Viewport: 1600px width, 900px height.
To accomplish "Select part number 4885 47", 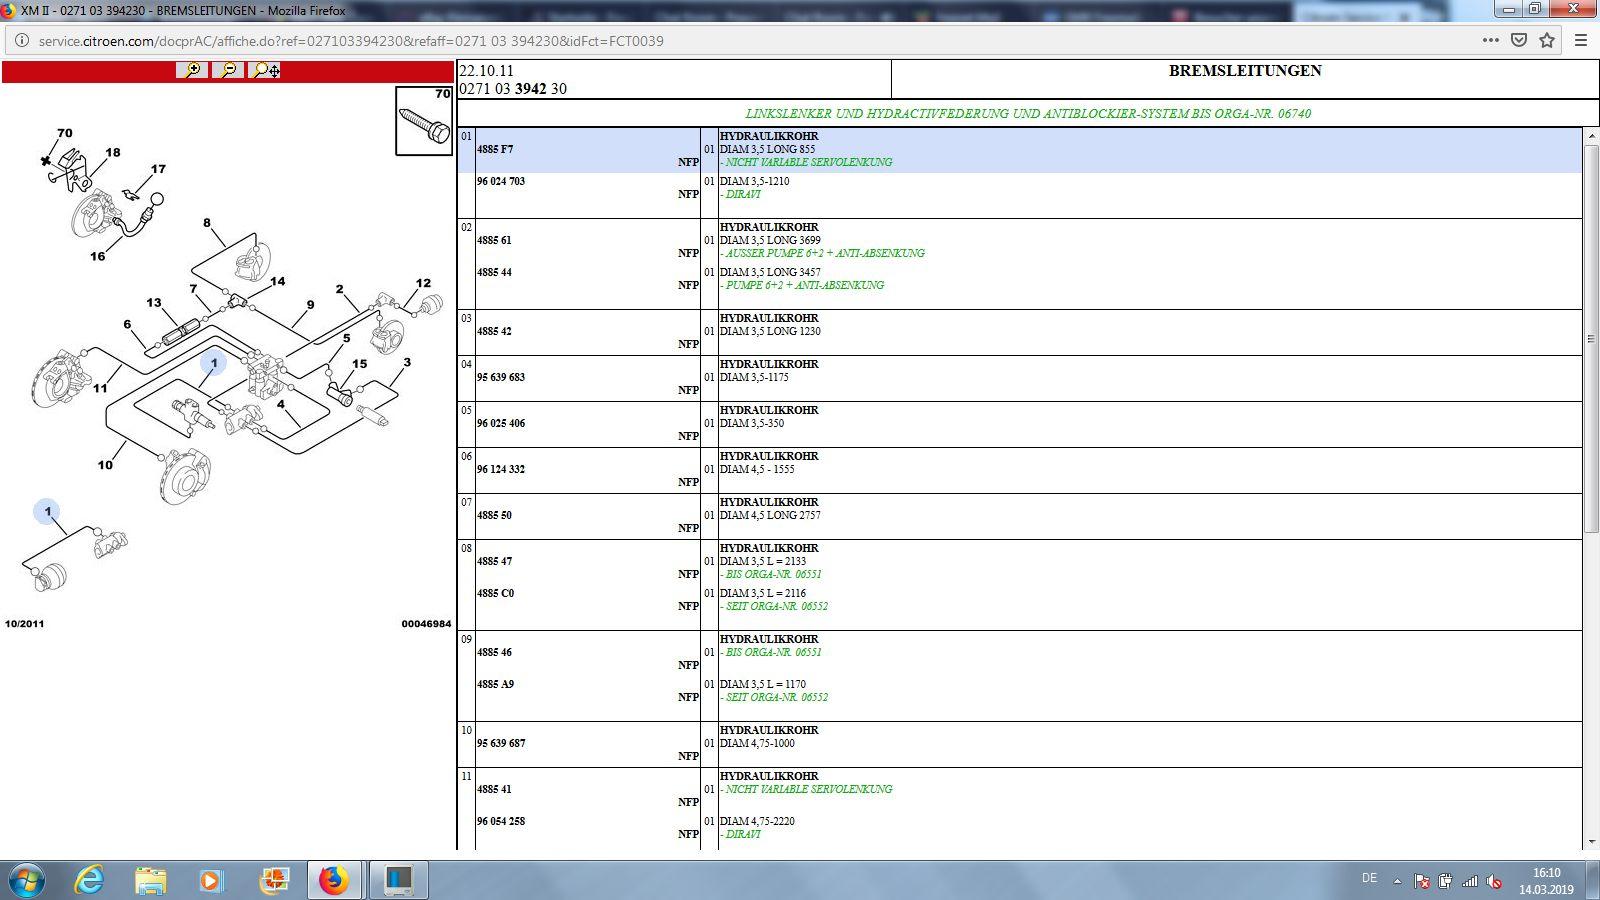I will pyautogui.click(x=494, y=561).
